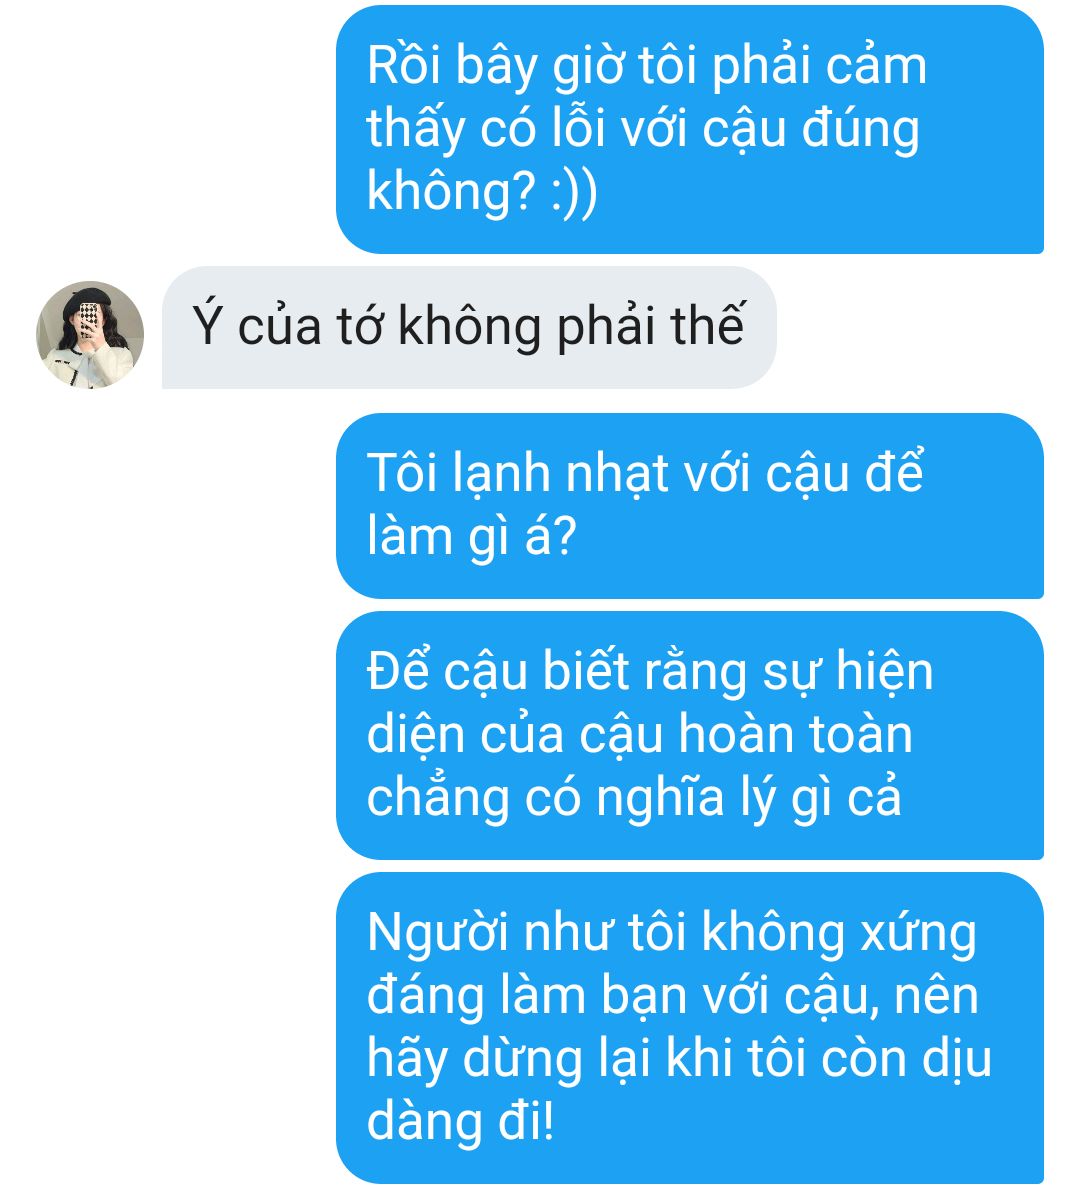Tap the message beginning "Để cậu biết rằng"
This screenshot has height=1188, width=1080.
point(690,735)
